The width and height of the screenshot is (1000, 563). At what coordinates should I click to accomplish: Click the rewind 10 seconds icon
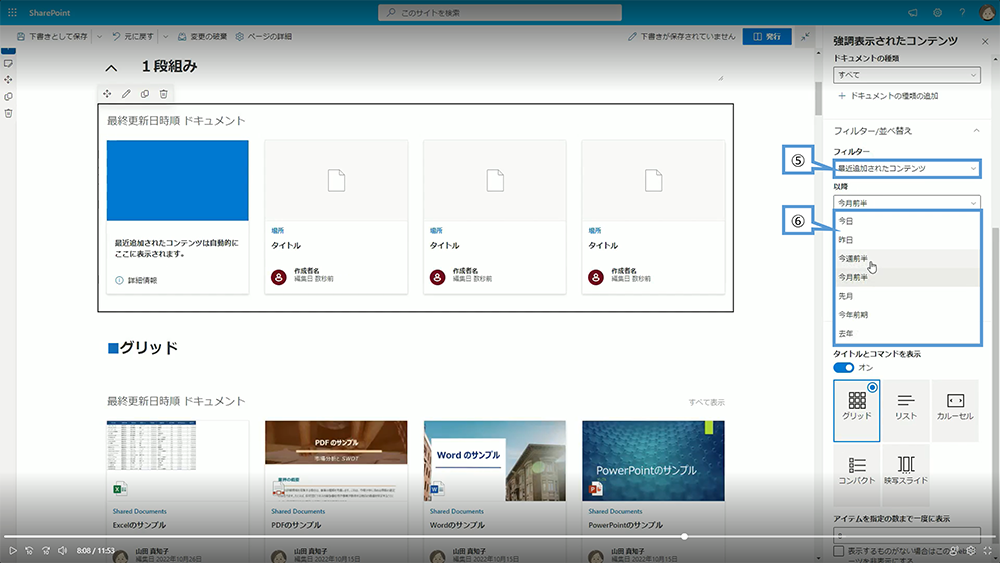(x=29, y=550)
